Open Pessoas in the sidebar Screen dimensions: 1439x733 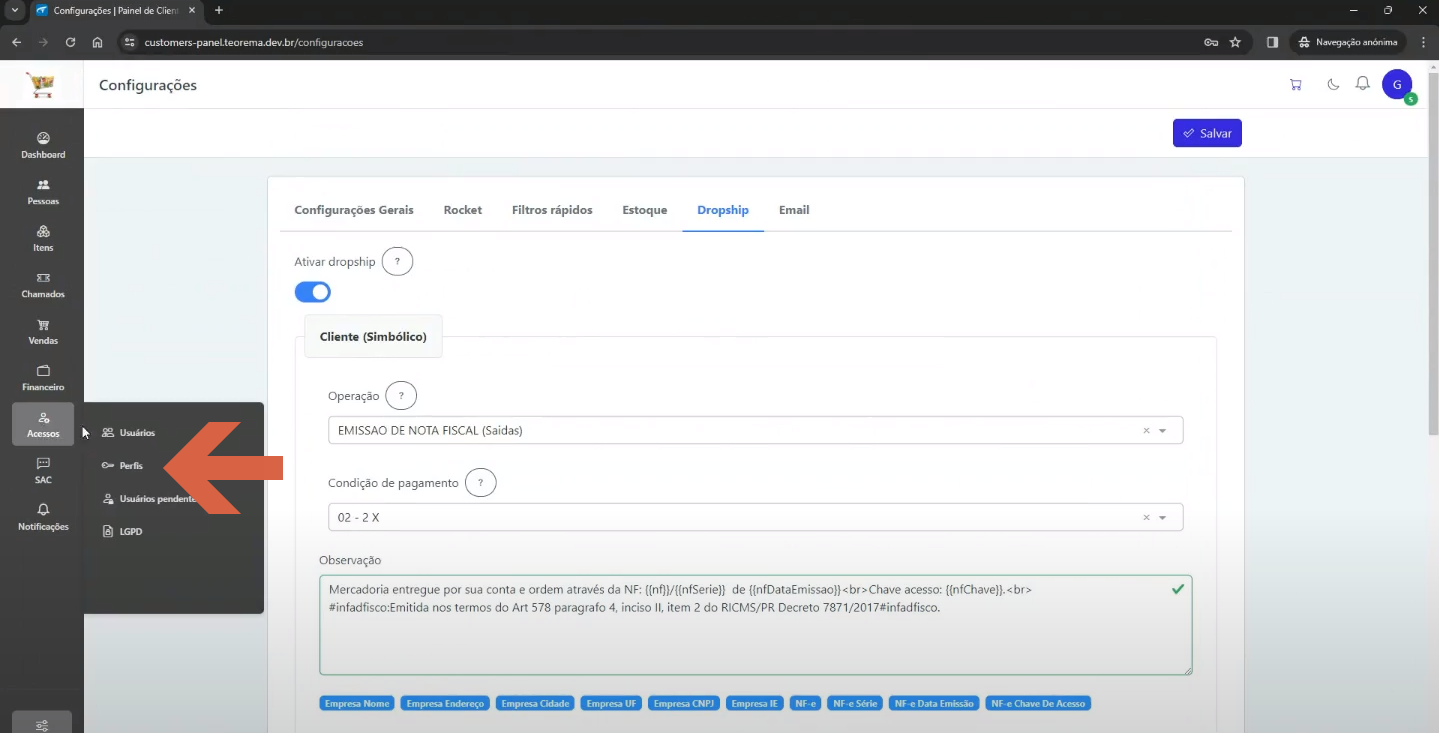point(43,192)
